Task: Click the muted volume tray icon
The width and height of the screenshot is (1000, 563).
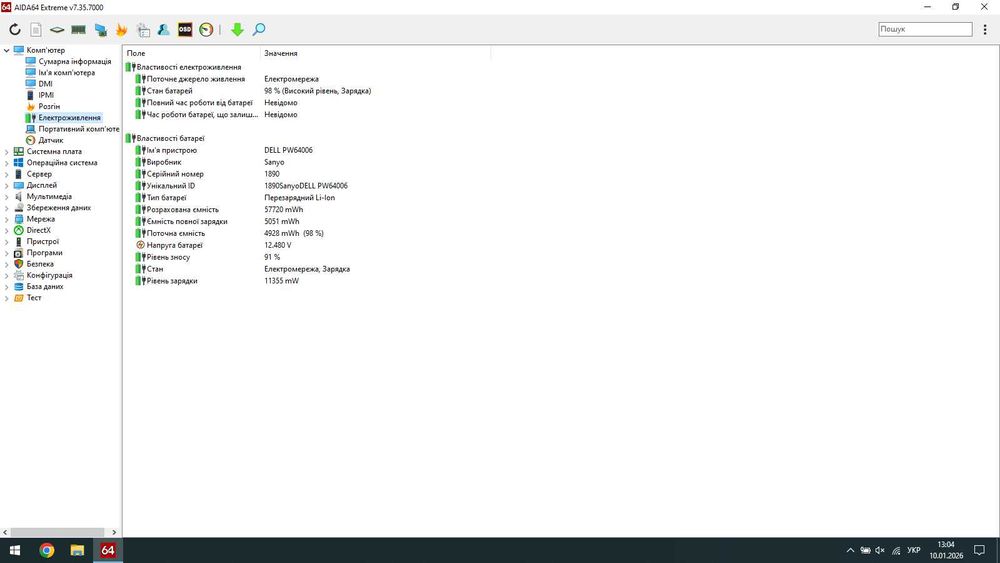Action: (x=880, y=550)
